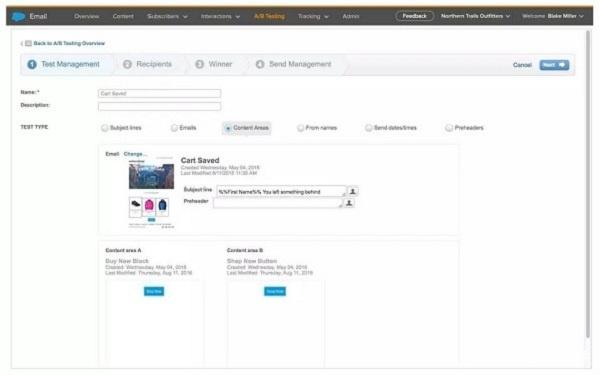Click the back arrow icon before Back to A/B Testing

point(22,43)
